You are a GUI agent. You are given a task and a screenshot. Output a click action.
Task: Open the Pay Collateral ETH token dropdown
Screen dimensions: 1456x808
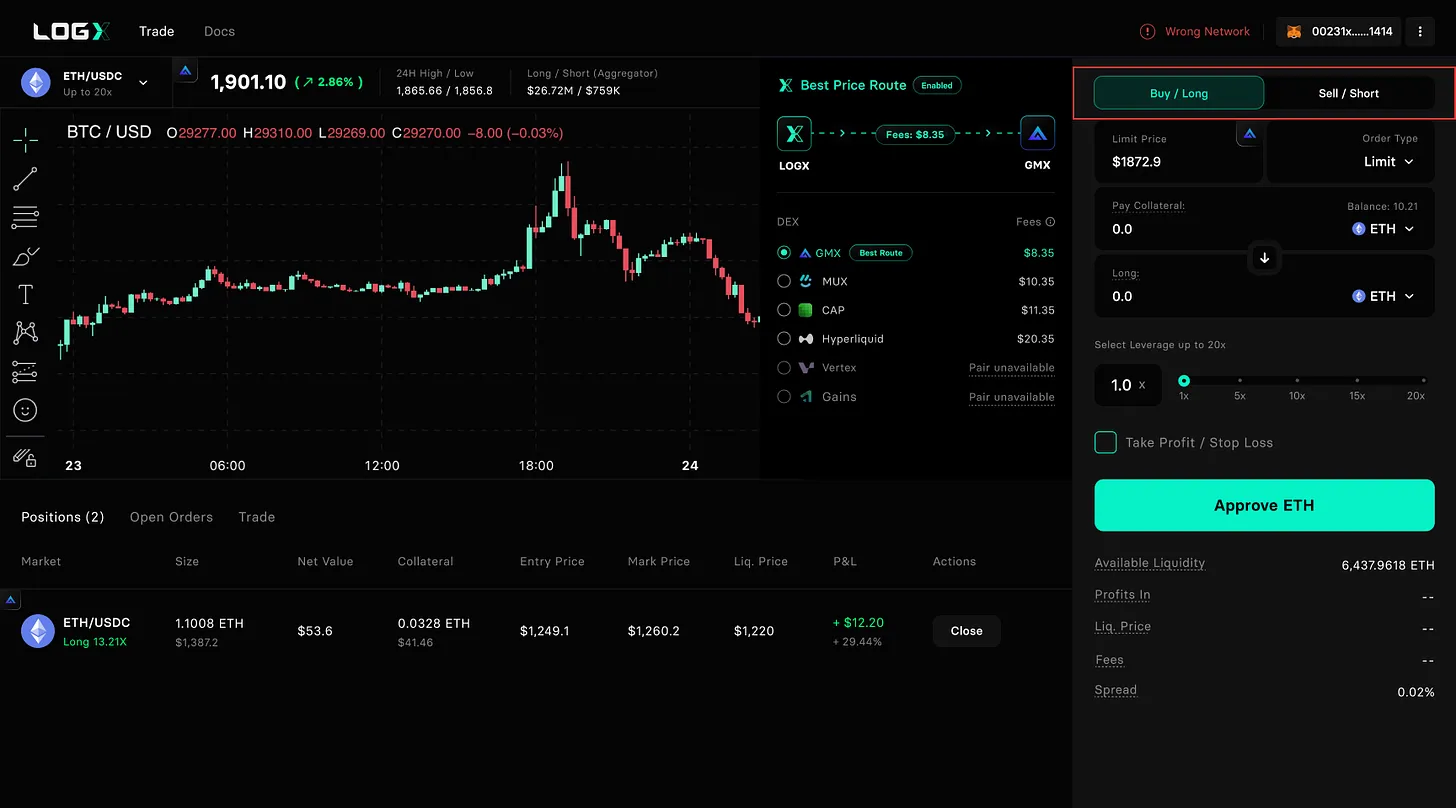tap(1384, 229)
